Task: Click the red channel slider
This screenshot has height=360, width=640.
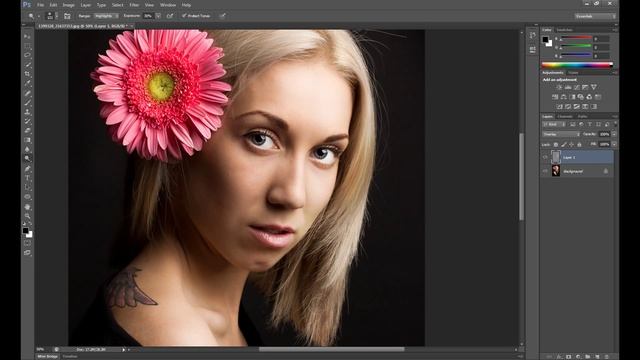Action: pos(576,39)
